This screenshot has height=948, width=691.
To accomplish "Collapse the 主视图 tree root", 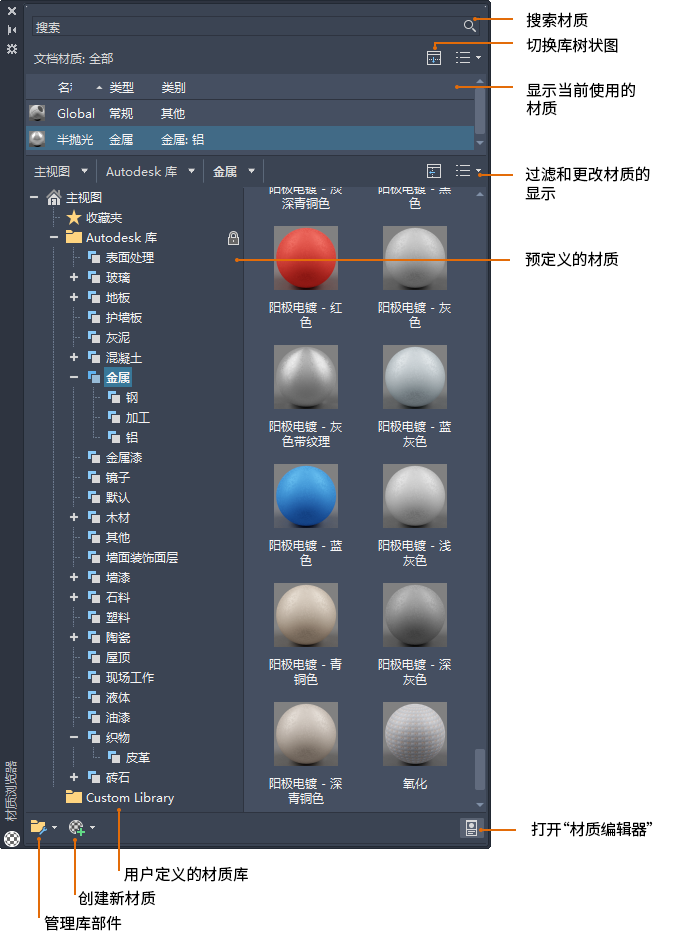I will (x=34, y=197).
